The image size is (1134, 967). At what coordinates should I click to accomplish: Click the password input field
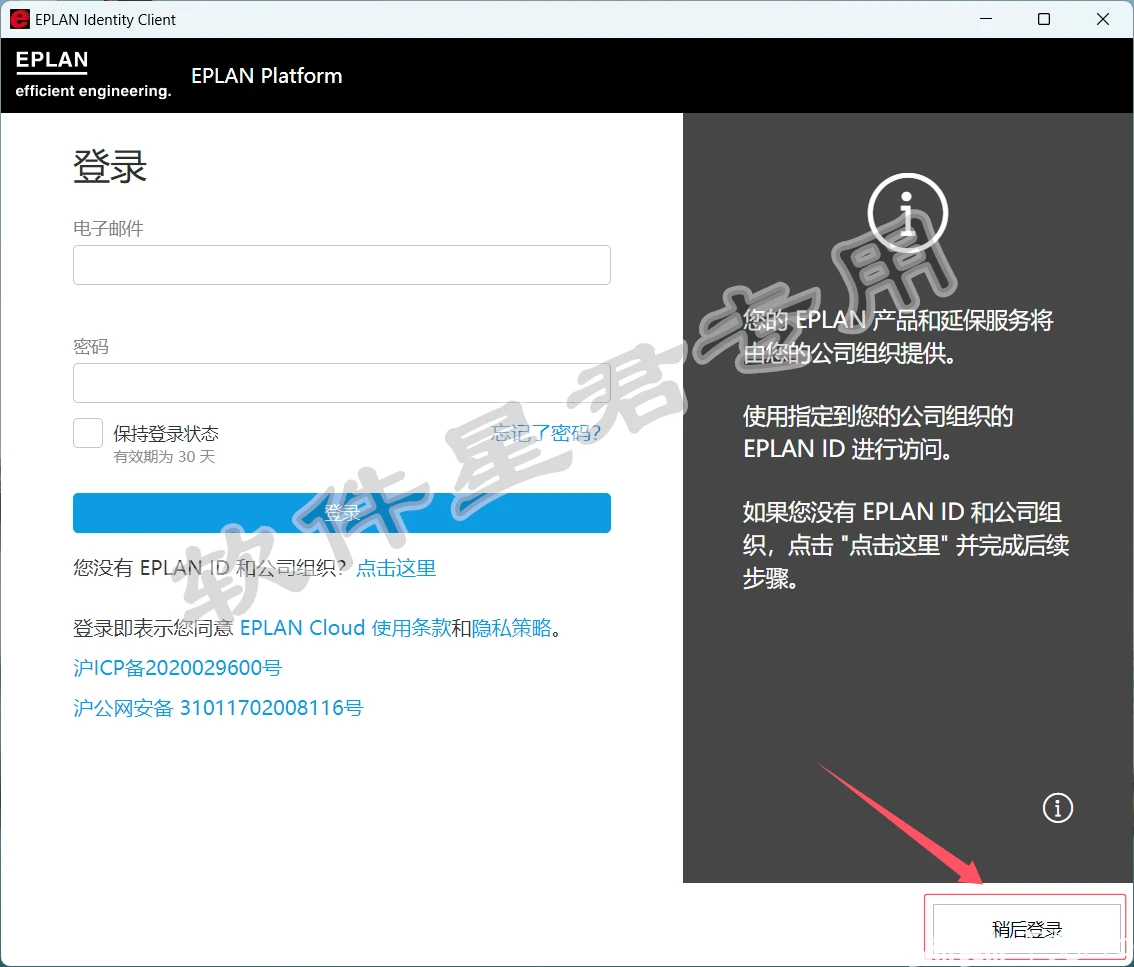[x=341, y=383]
